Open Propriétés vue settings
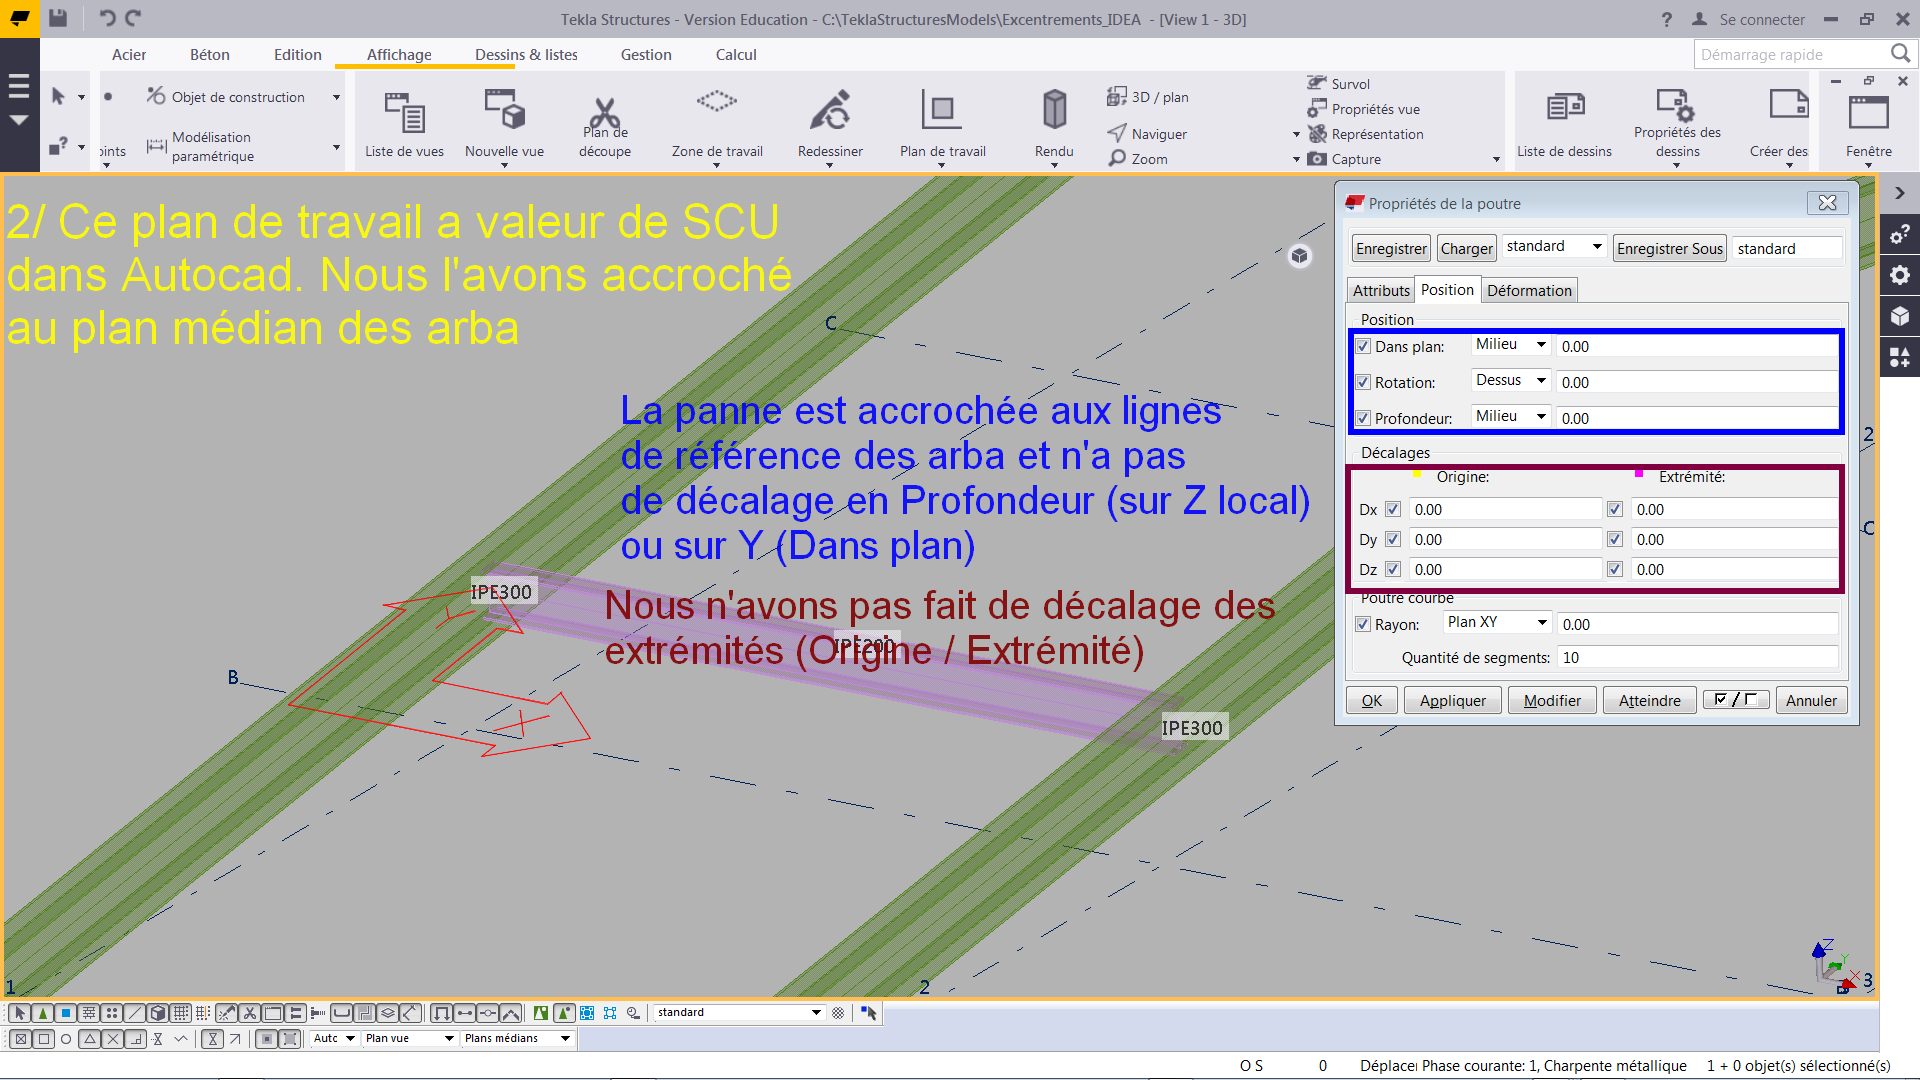 point(1364,109)
